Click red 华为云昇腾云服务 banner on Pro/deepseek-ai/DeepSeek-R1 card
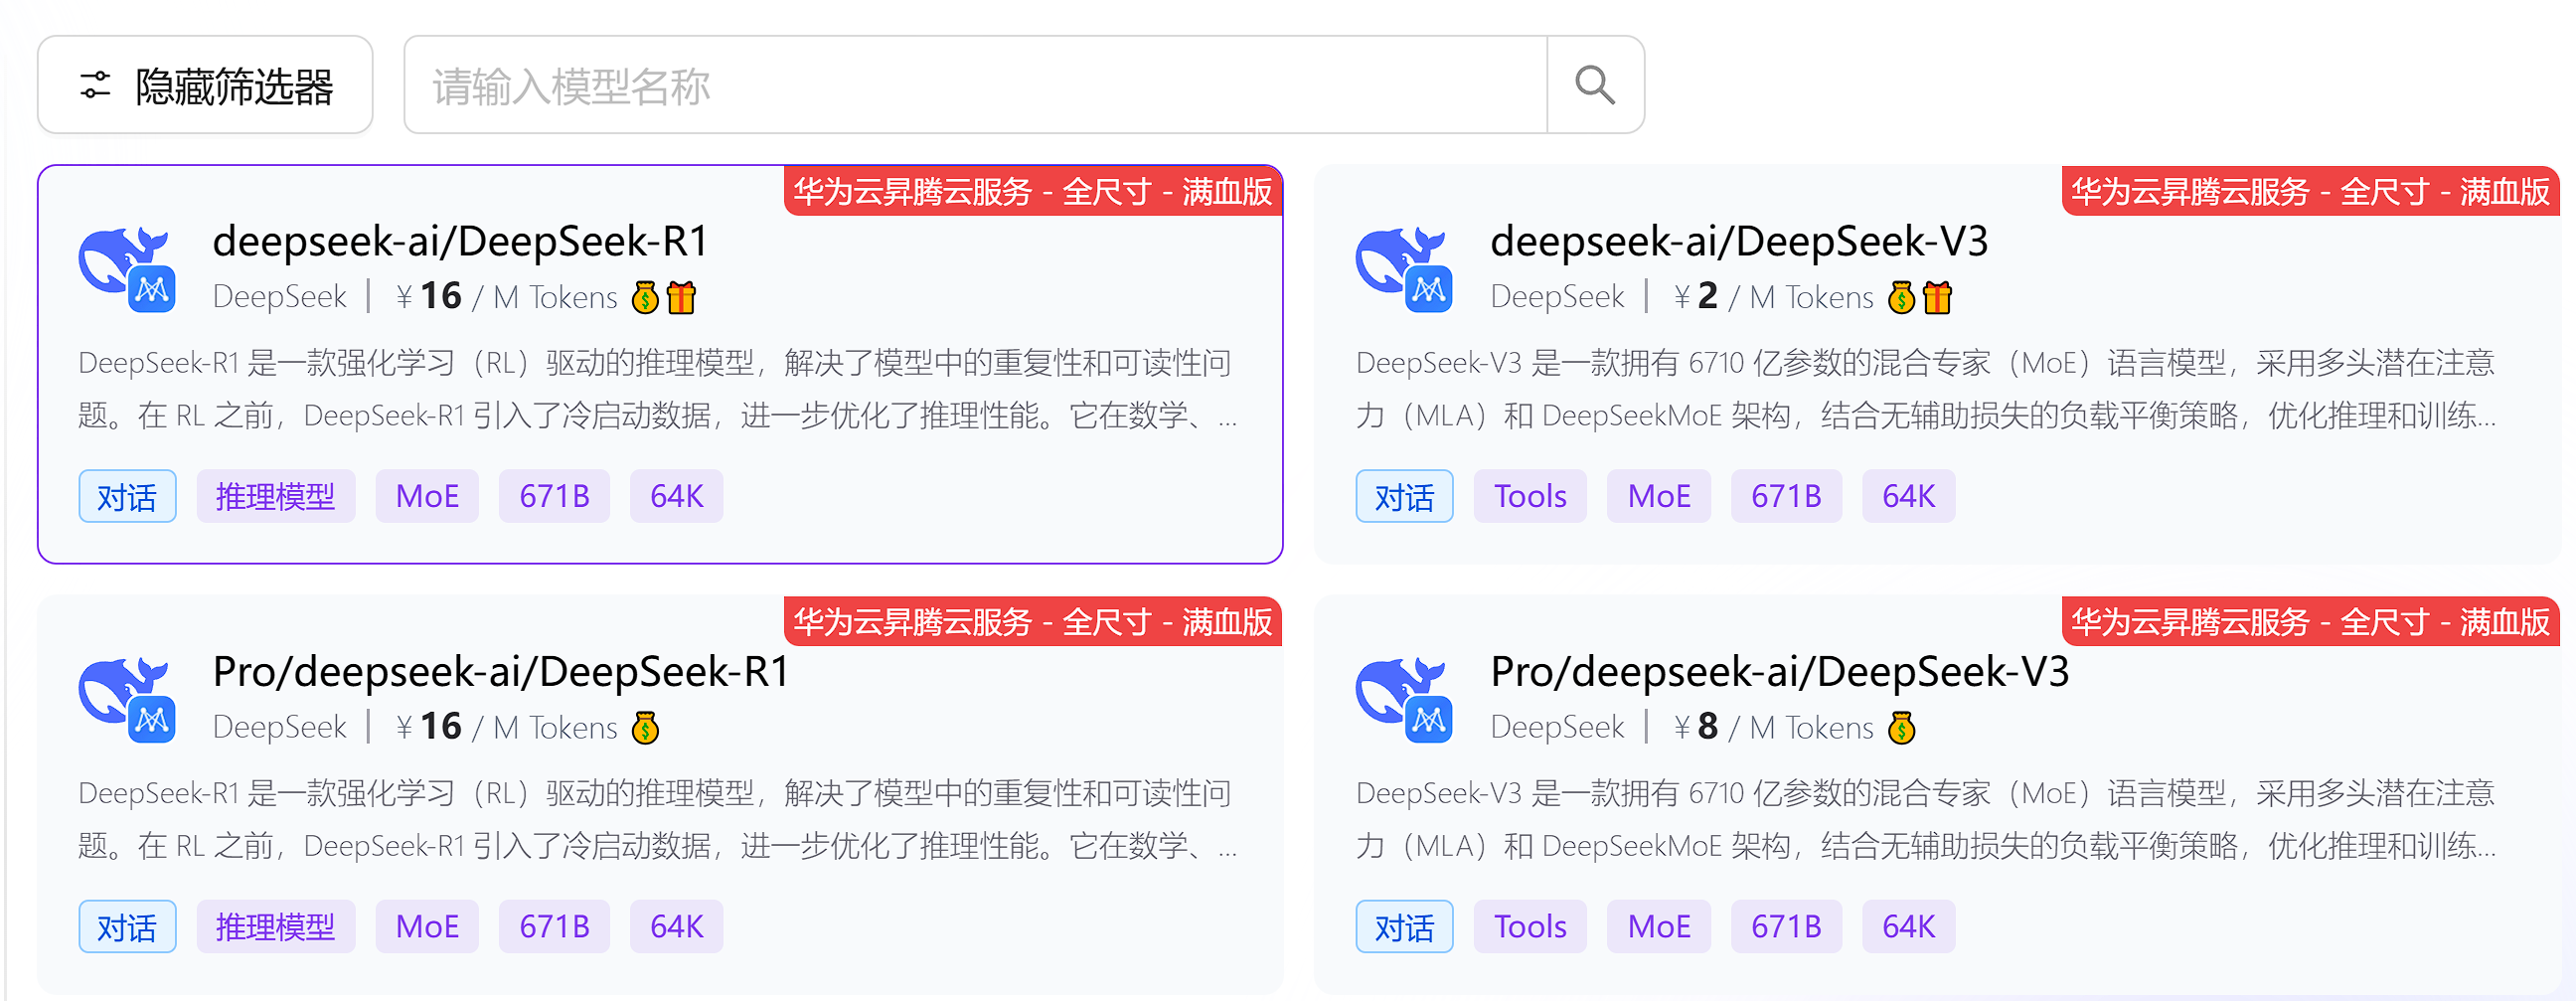 click(x=1033, y=622)
